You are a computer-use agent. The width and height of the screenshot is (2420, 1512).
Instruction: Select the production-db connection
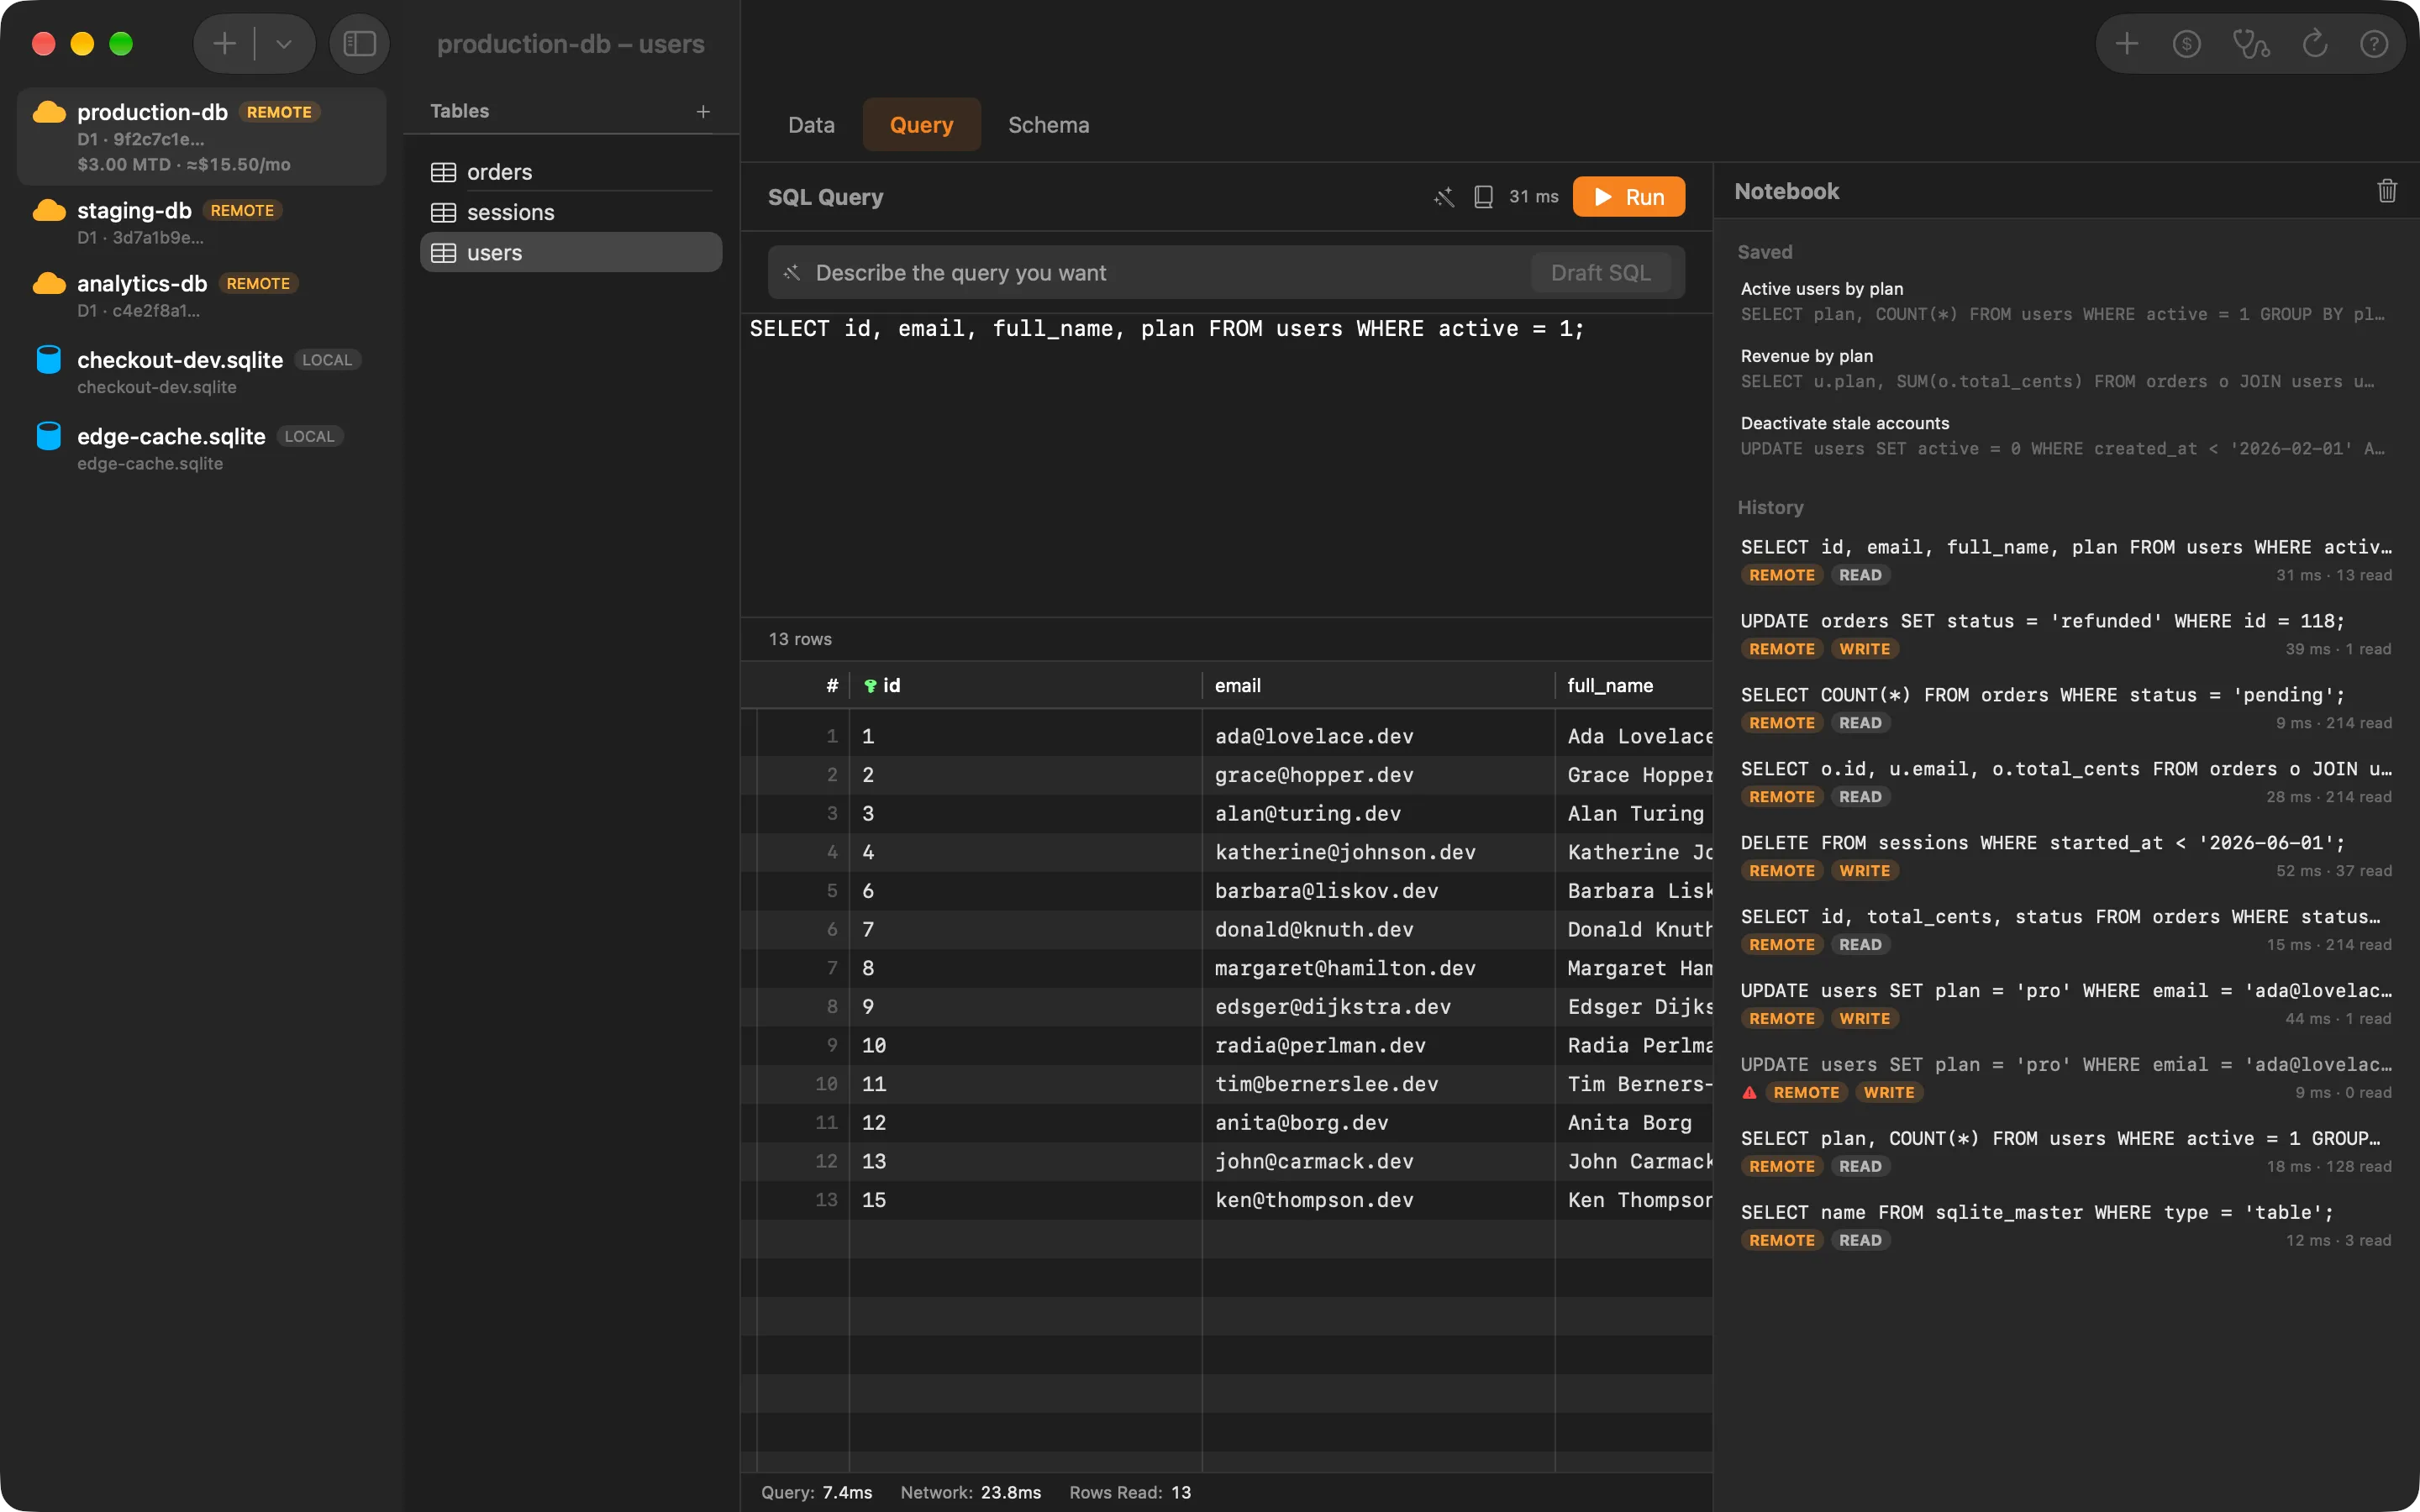(201, 137)
